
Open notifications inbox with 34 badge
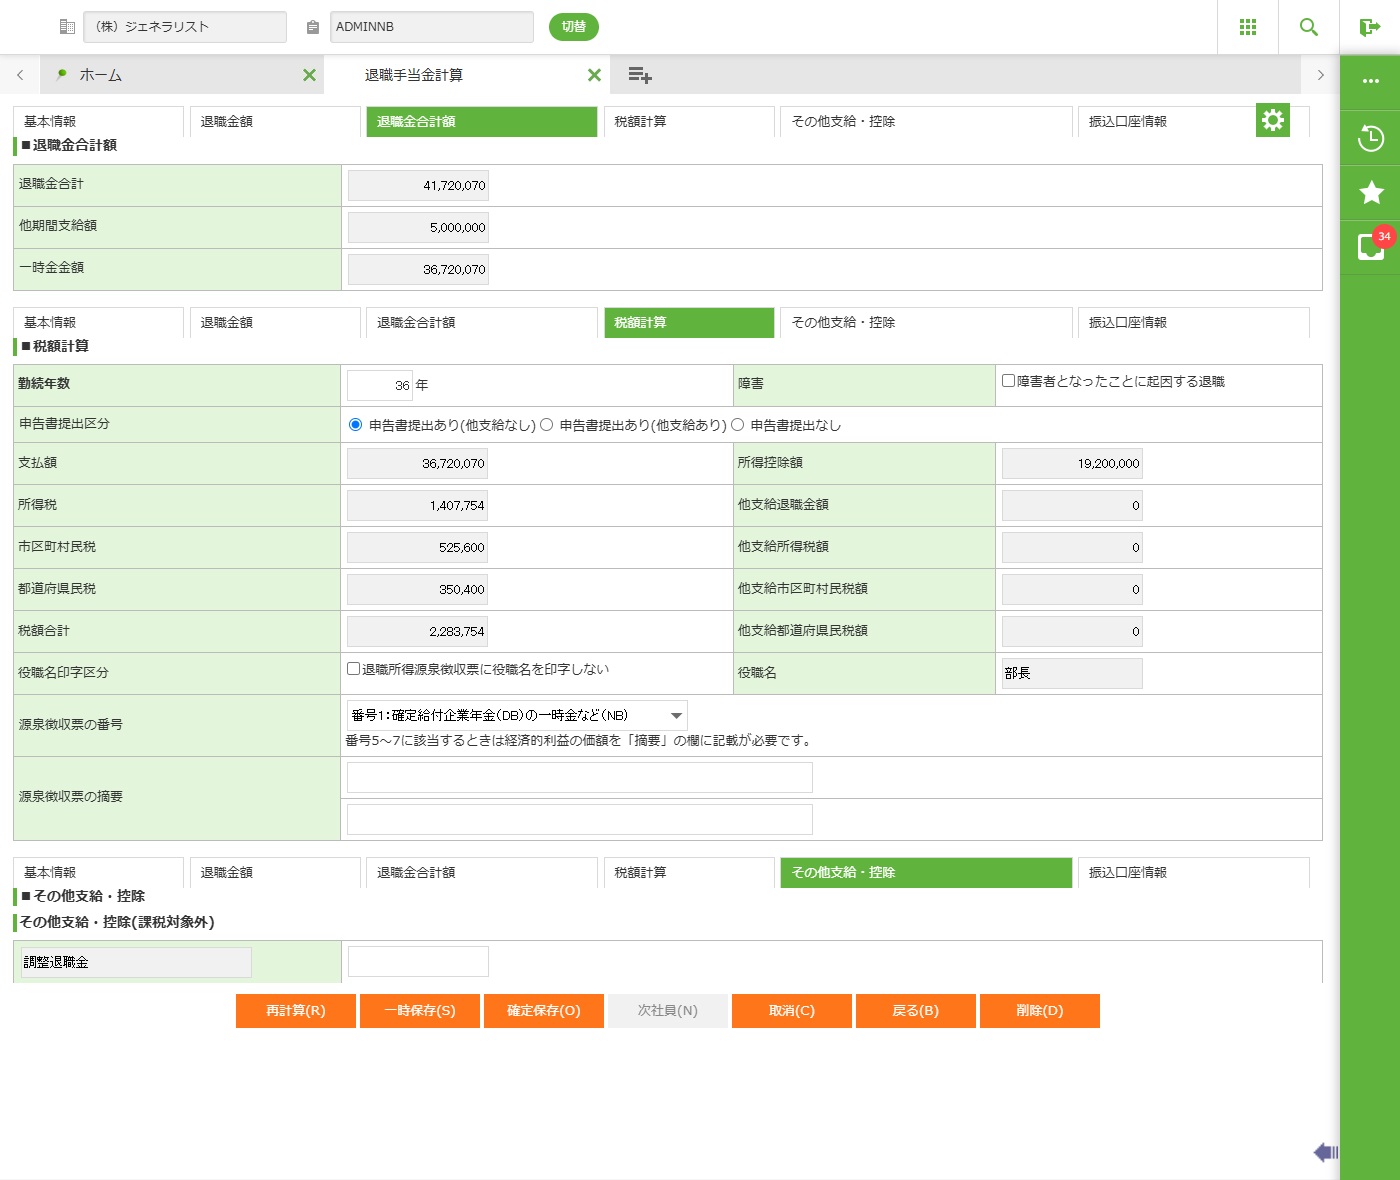[x=1370, y=247]
